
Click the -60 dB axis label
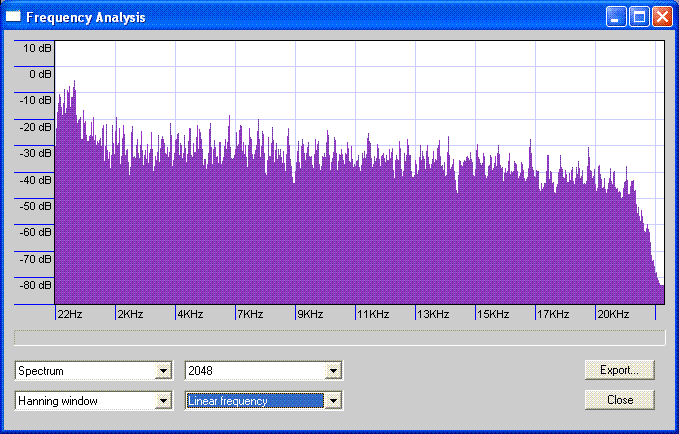[36, 233]
